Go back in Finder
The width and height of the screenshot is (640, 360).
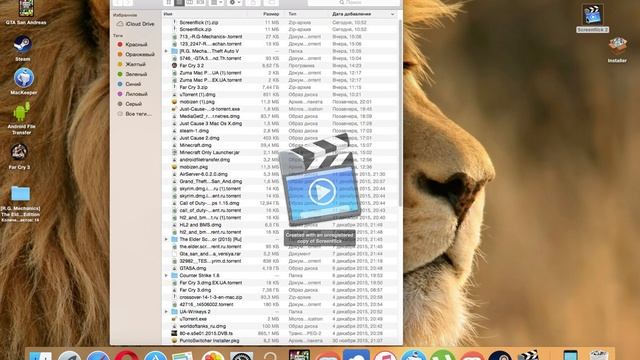tap(118, 2)
